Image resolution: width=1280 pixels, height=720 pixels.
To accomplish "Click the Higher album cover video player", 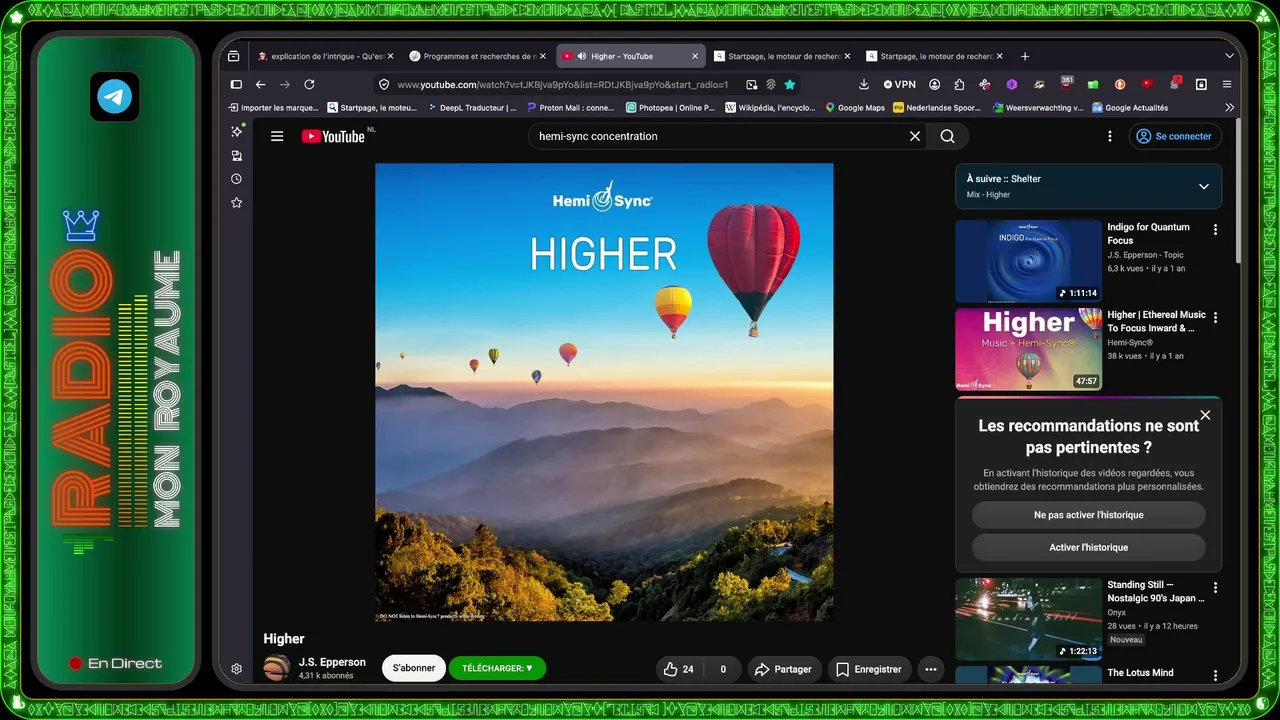I will (604, 392).
